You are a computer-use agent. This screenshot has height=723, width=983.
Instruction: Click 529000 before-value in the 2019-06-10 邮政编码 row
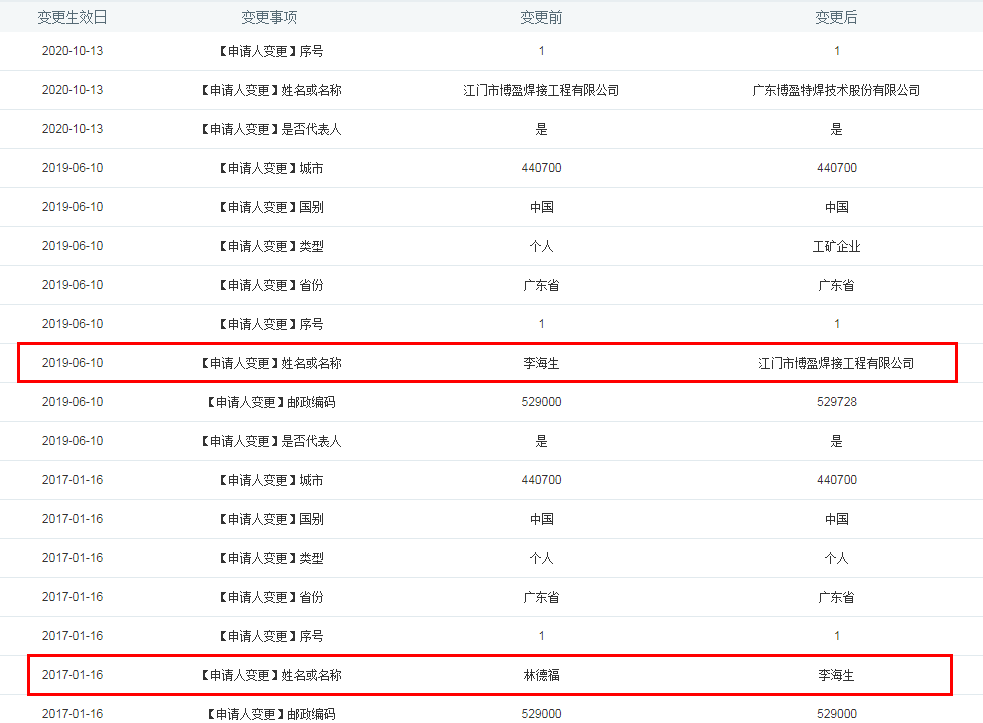(x=541, y=402)
